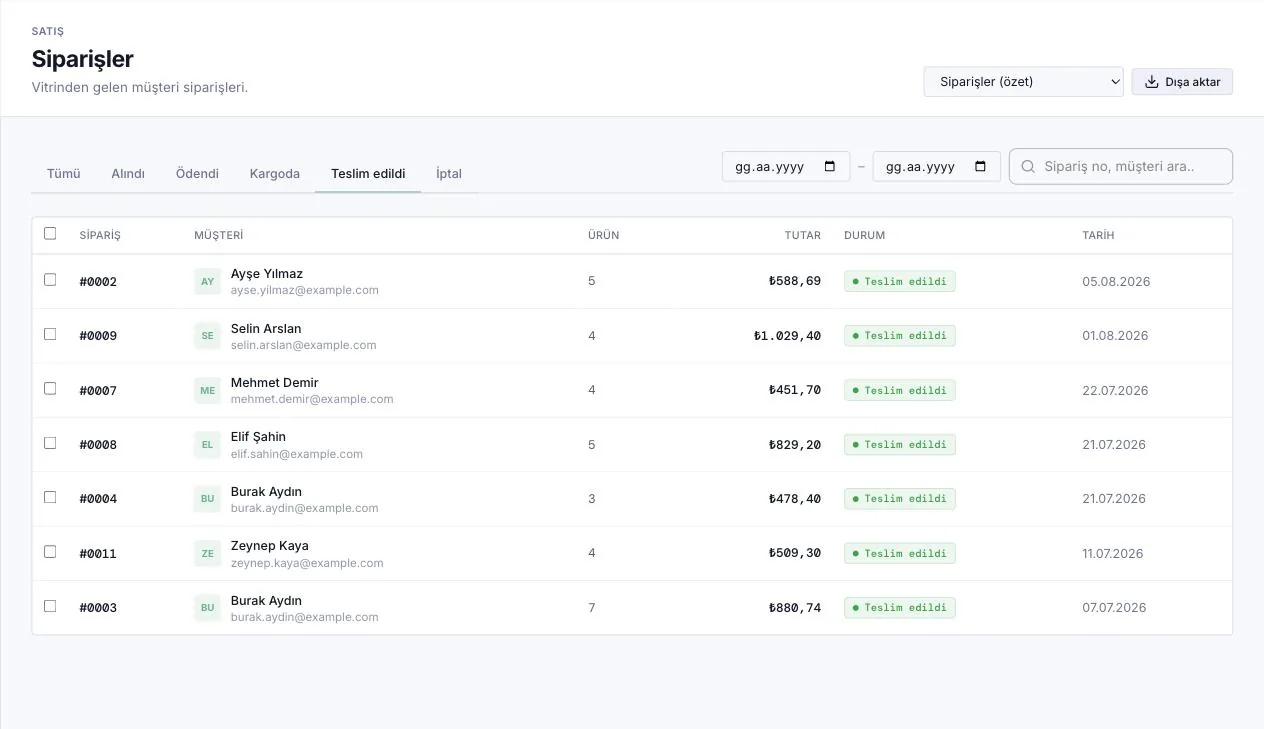Select the Teslim edildi tab
The height and width of the screenshot is (729, 1264).
[x=368, y=174]
